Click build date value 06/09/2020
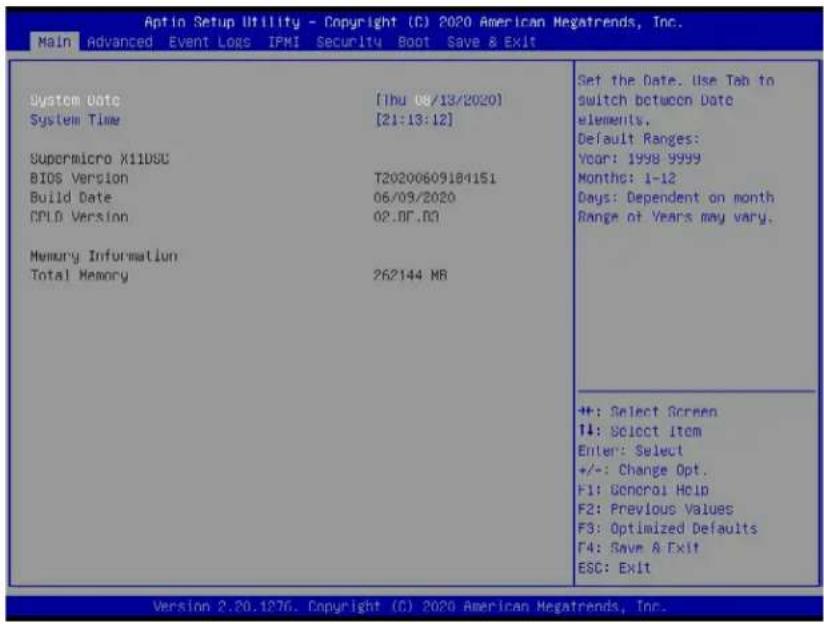 [414, 198]
